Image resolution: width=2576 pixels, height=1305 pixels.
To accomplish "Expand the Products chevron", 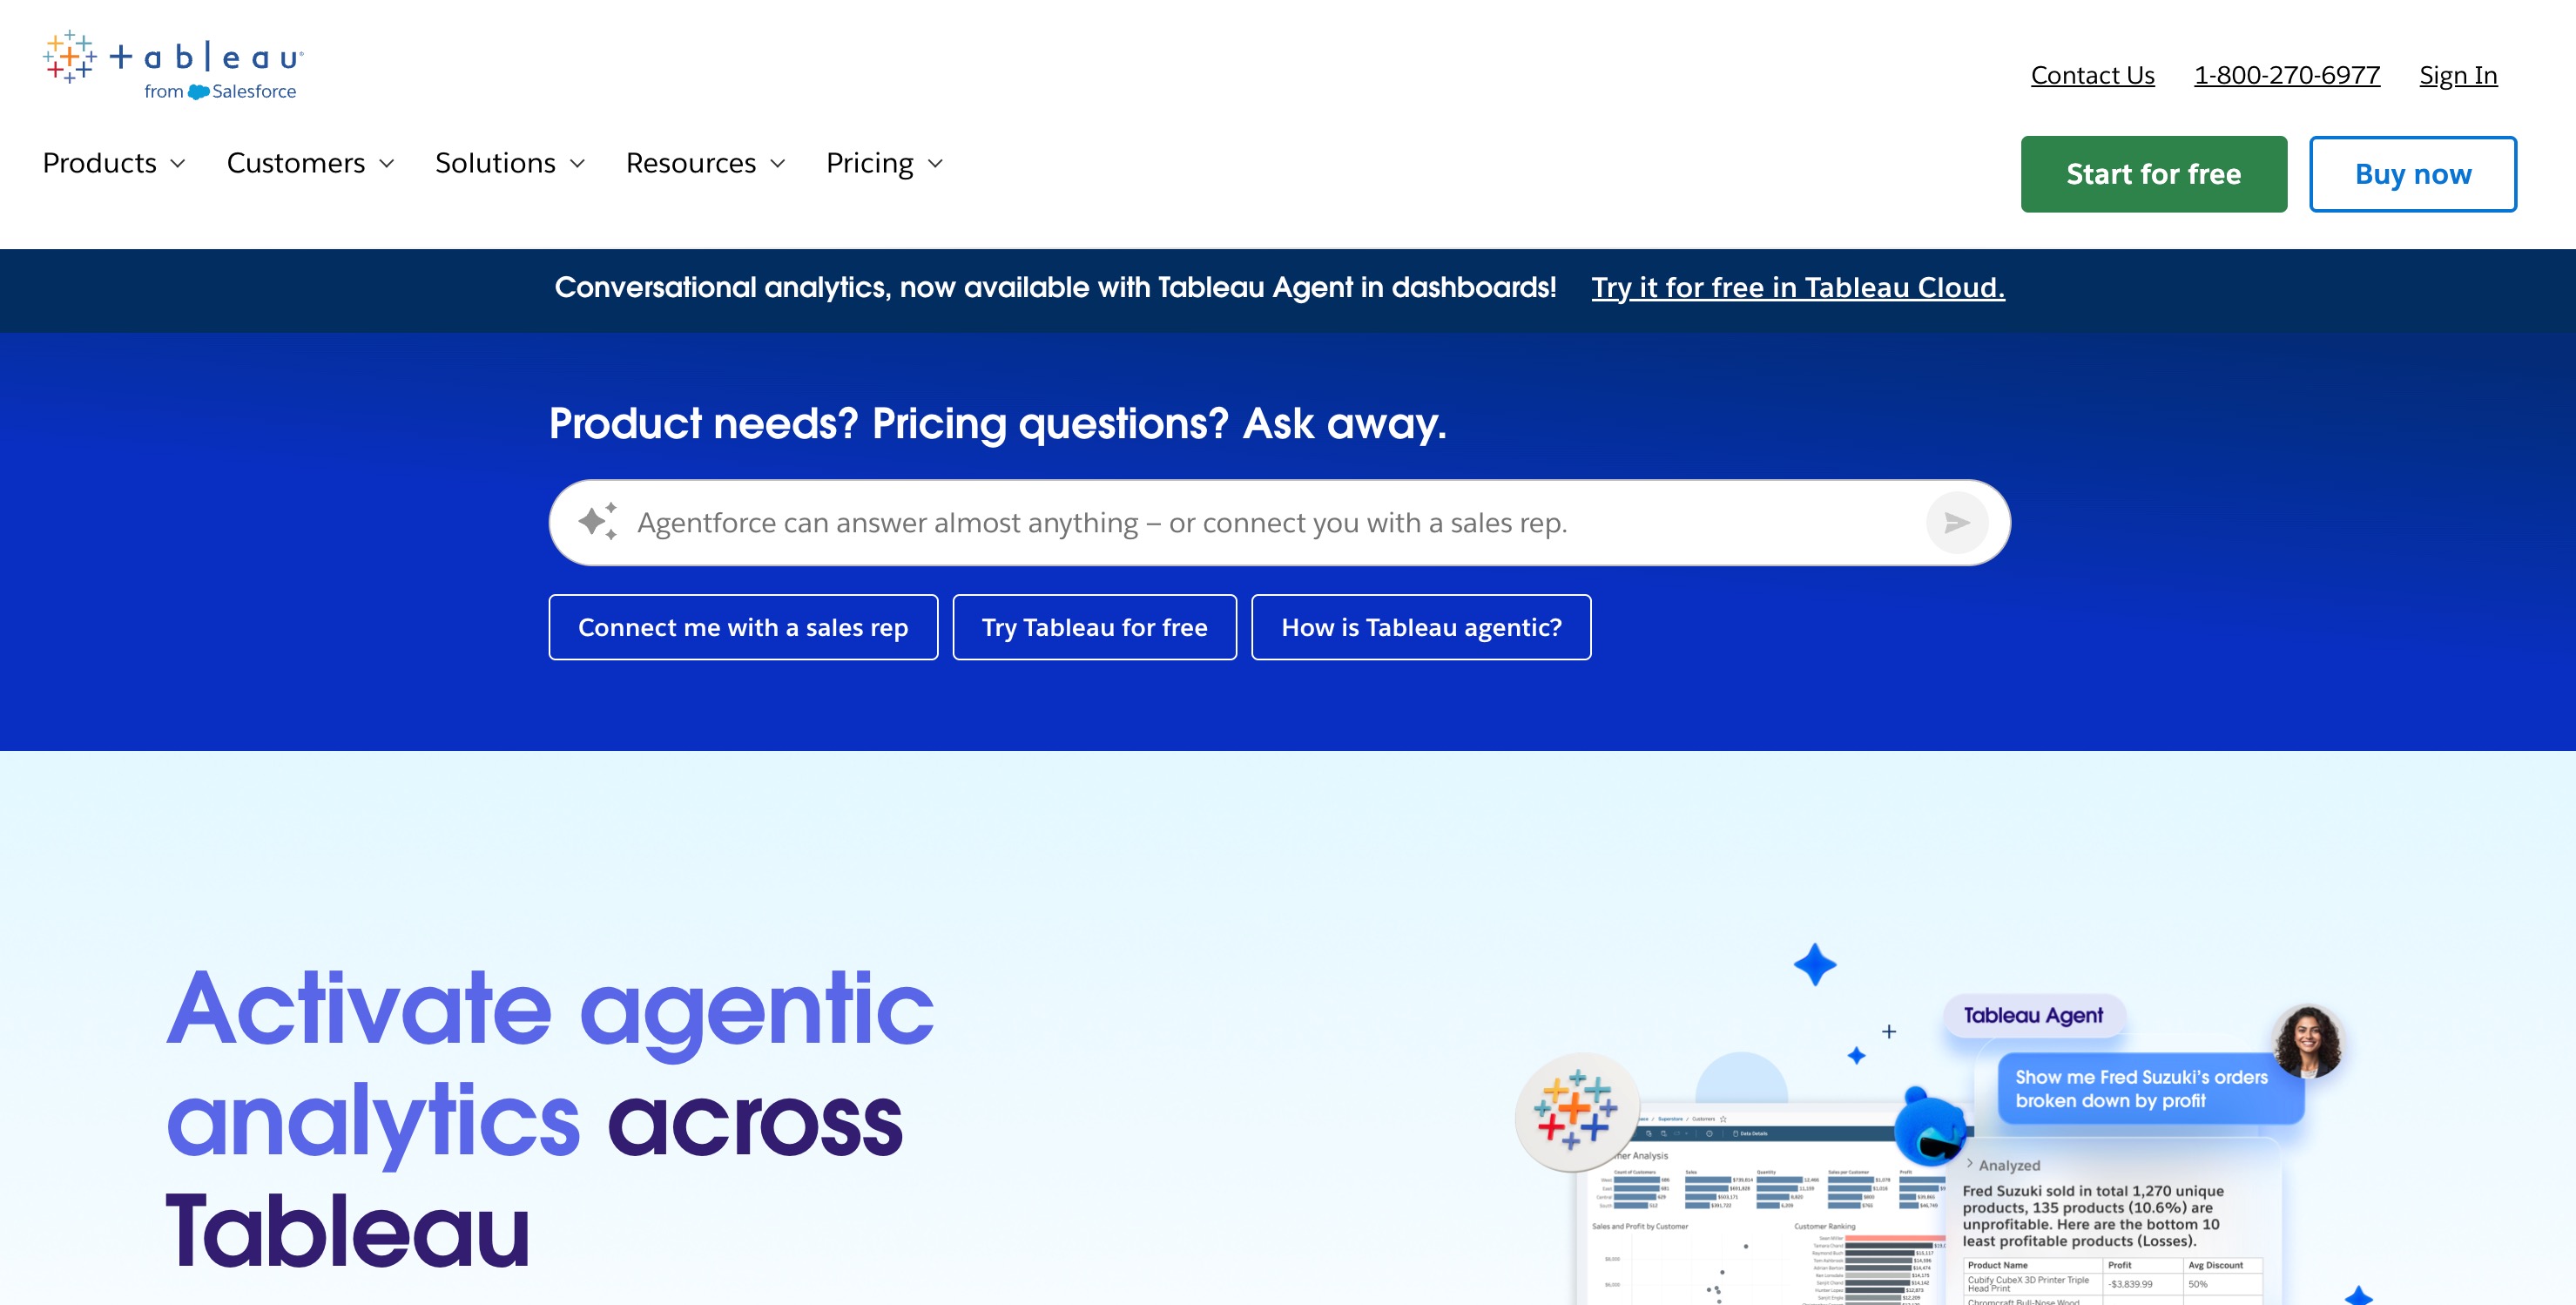I will click(x=178, y=163).
